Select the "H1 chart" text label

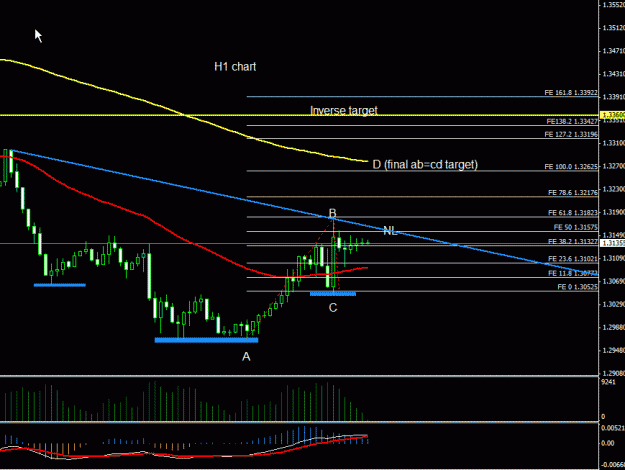click(x=235, y=67)
